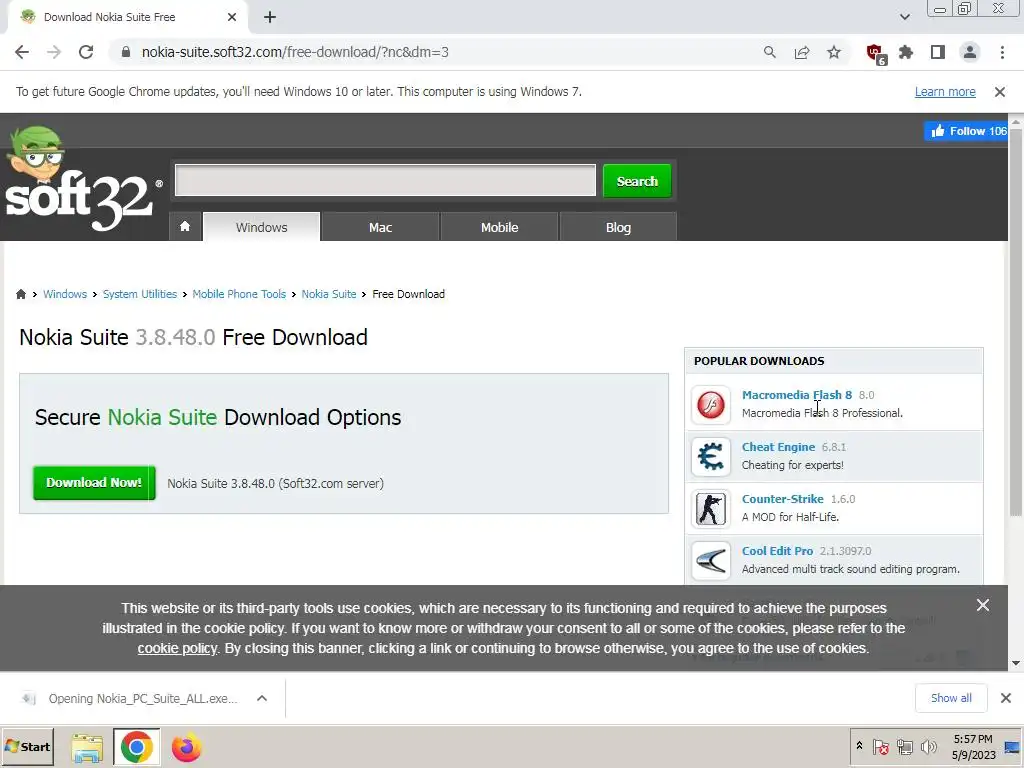Viewport: 1024px width, 768px height.
Task: Click the Soft32 logo
Action: tap(82, 178)
